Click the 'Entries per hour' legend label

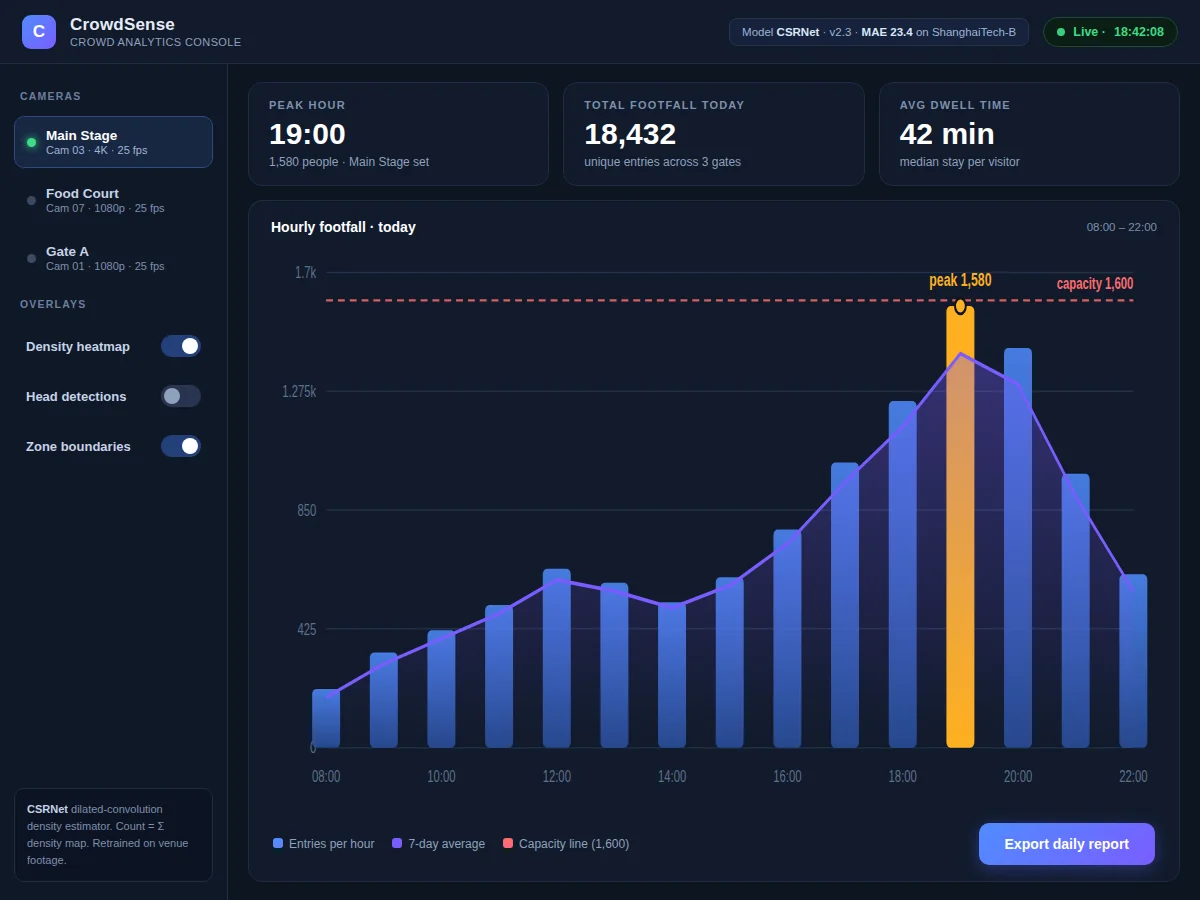pos(332,844)
